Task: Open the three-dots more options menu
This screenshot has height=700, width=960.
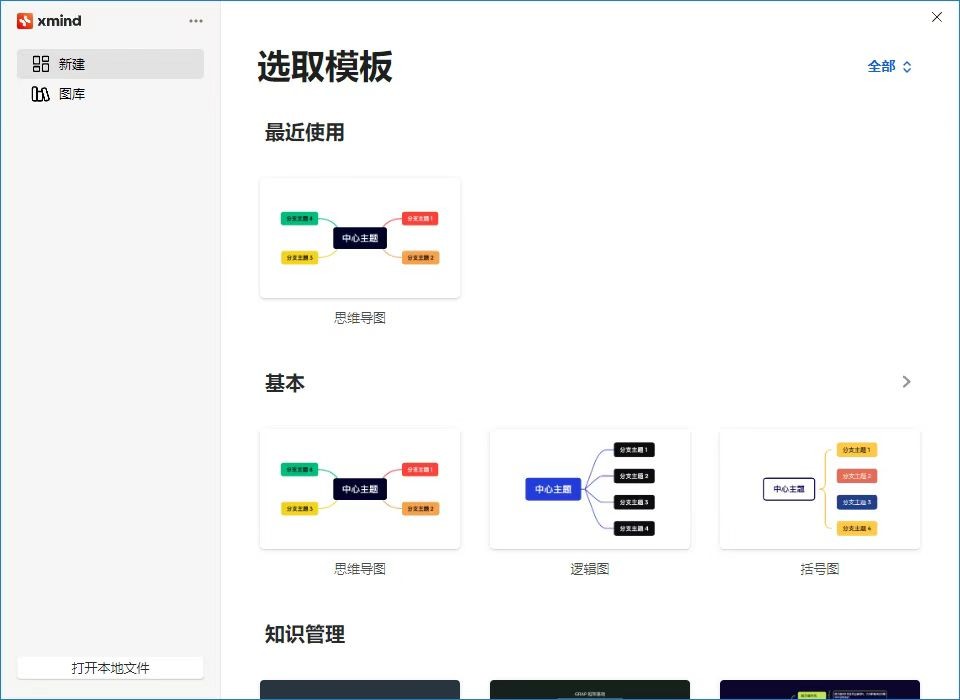Action: pos(196,21)
